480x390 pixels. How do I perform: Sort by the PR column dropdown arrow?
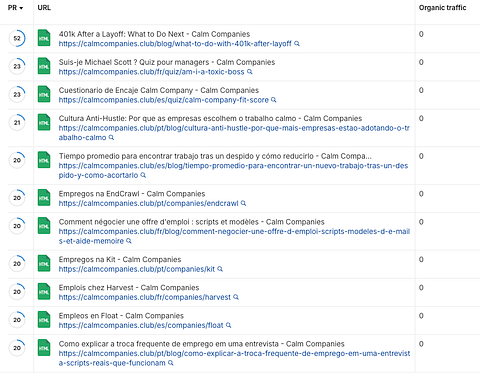coord(21,8)
